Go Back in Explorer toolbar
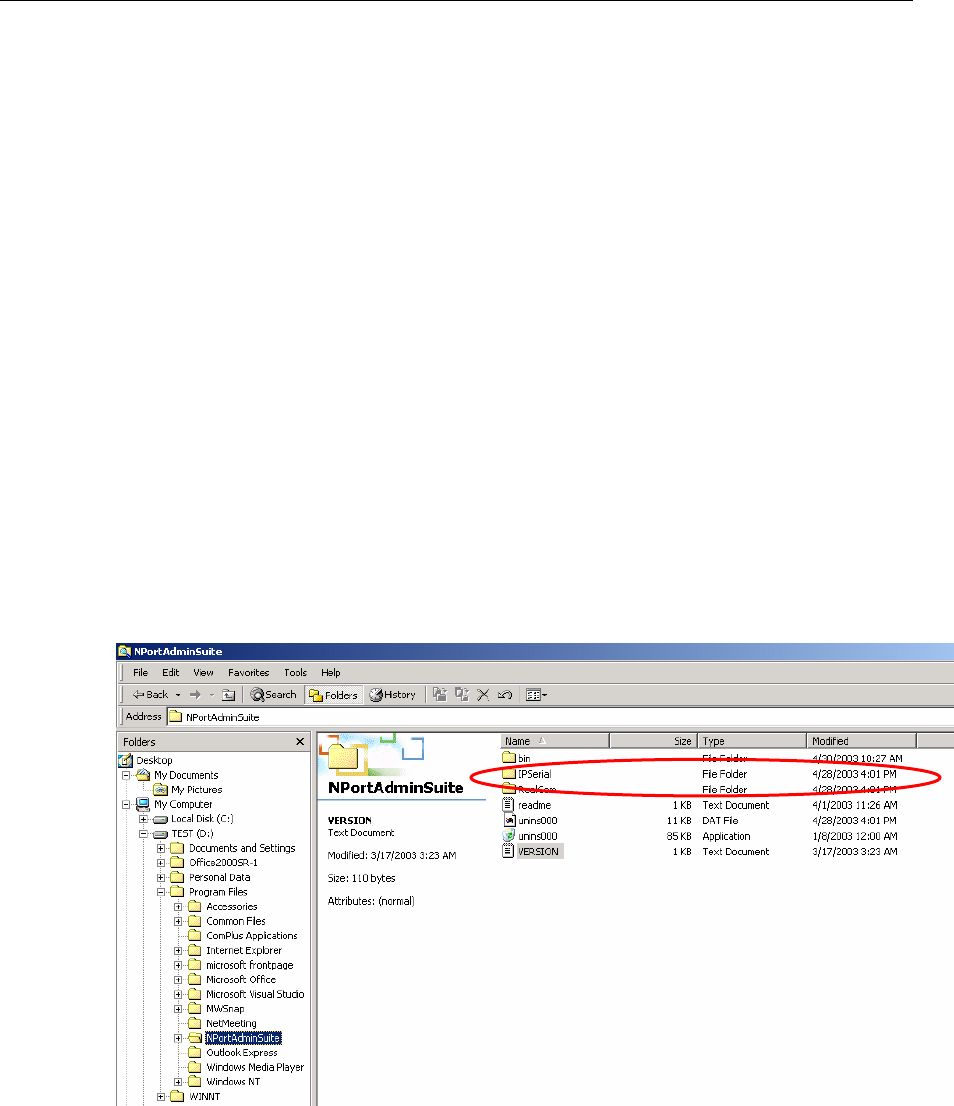Image resolution: width=954 pixels, height=1106 pixels. (x=150, y=695)
